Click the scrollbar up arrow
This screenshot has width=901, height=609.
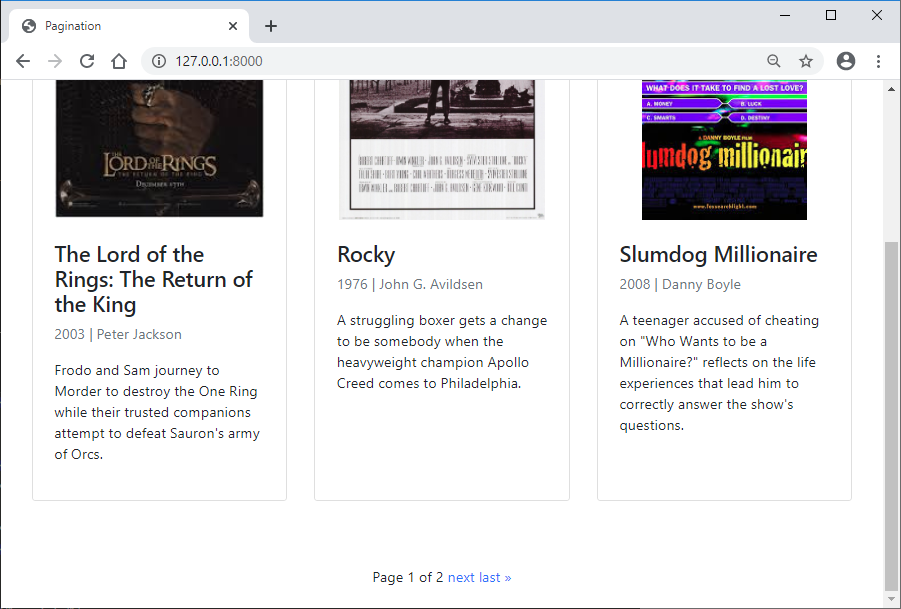point(891,89)
